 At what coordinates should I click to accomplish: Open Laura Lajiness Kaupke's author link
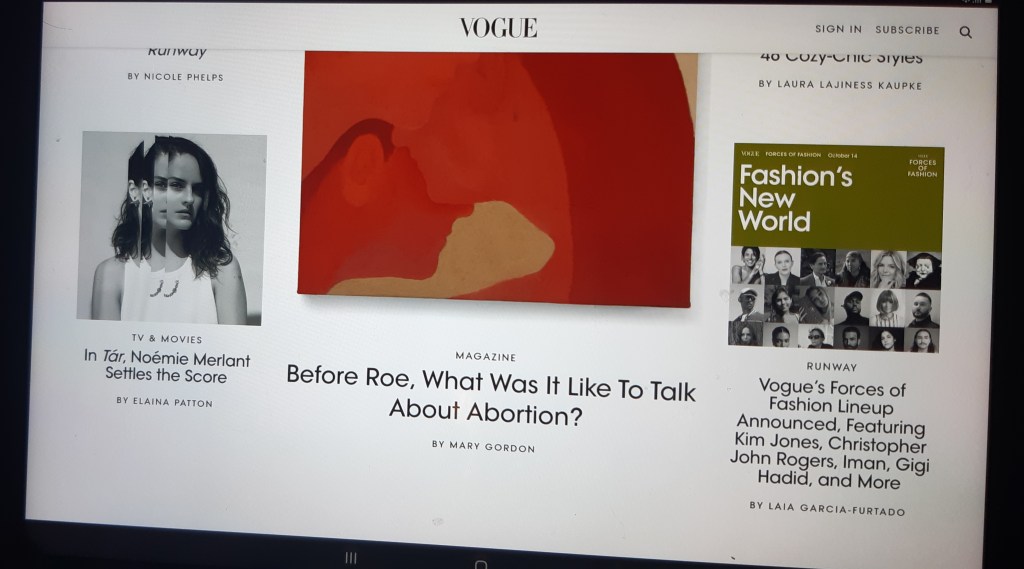[840, 85]
